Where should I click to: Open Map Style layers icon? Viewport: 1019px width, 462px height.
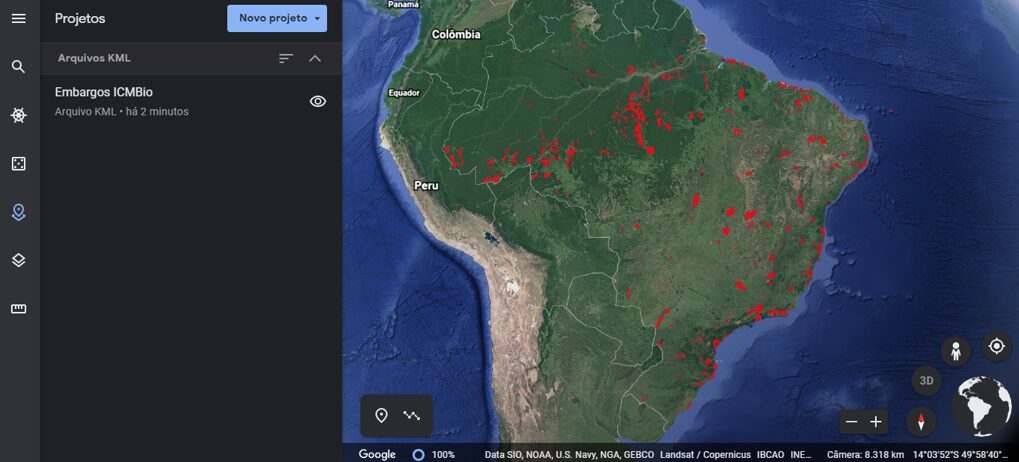tap(18, 260)
